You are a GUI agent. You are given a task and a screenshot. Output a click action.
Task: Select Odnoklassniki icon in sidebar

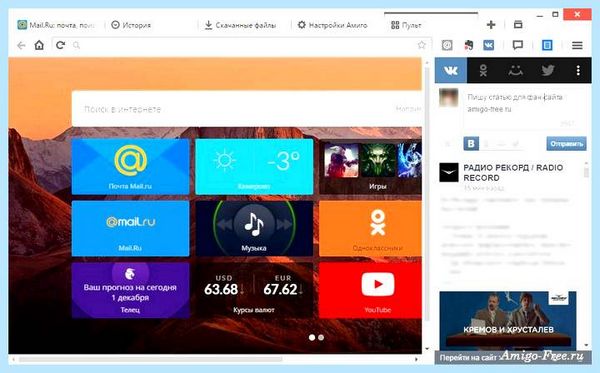483,70
